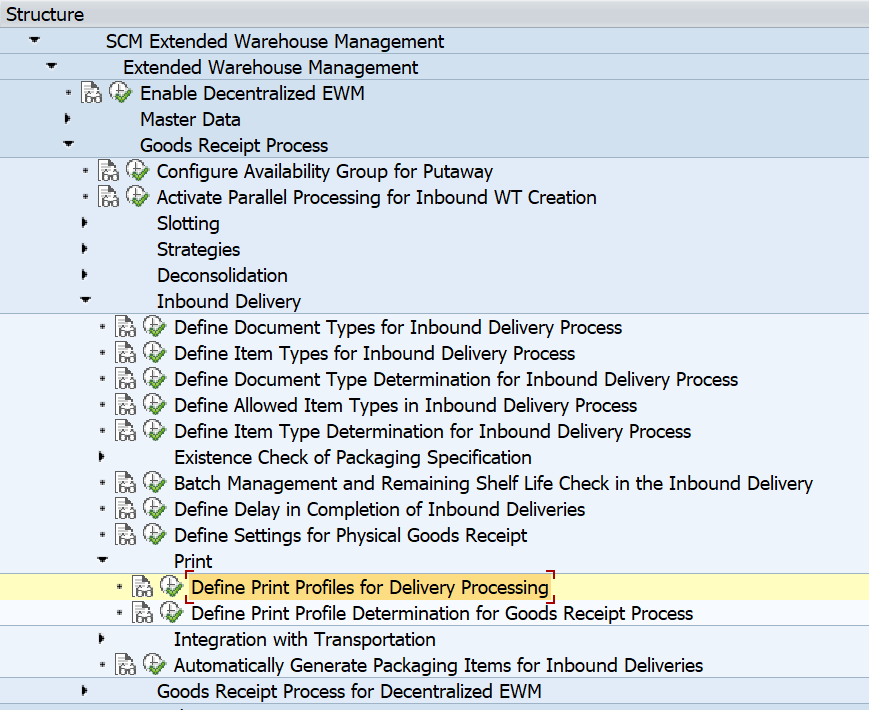Execute Define Document Type Determination activity
The height and width of the screenshot is (710, 869).
click(155, 378)
